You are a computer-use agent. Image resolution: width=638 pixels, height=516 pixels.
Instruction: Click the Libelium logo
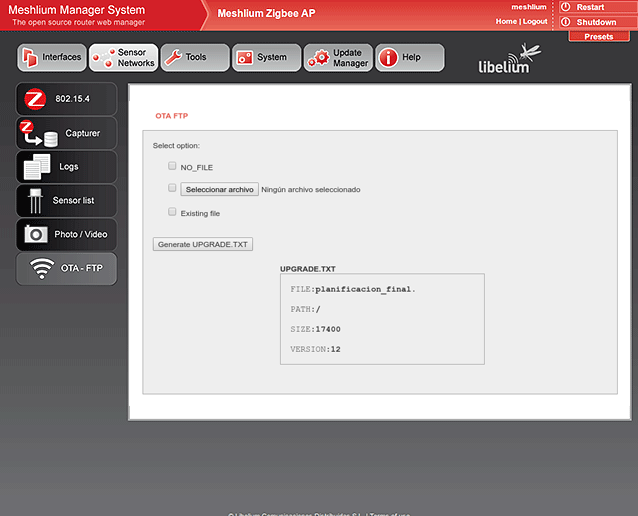click(x=509, y=59)
